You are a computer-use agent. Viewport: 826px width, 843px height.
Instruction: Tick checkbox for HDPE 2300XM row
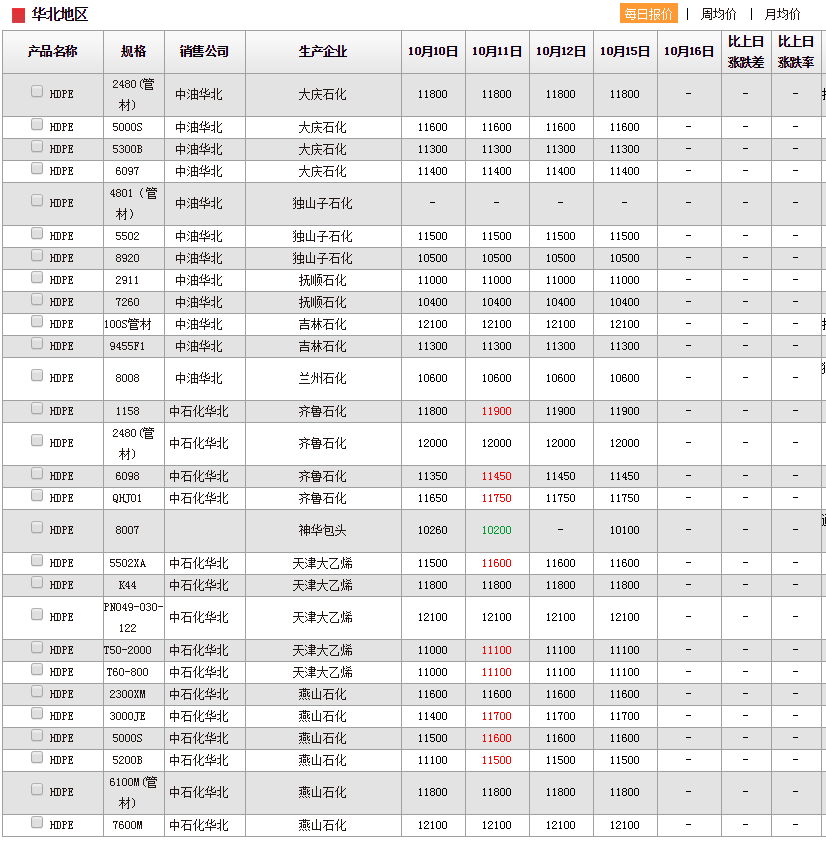tap(37, 691)
